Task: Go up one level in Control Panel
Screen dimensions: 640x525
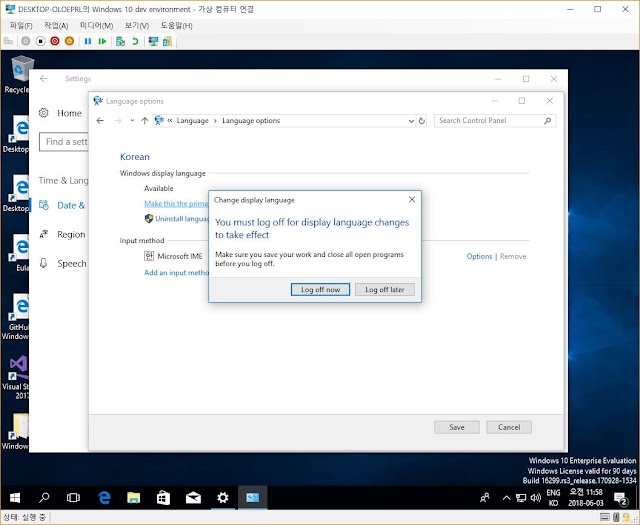Action: [144, 120]
